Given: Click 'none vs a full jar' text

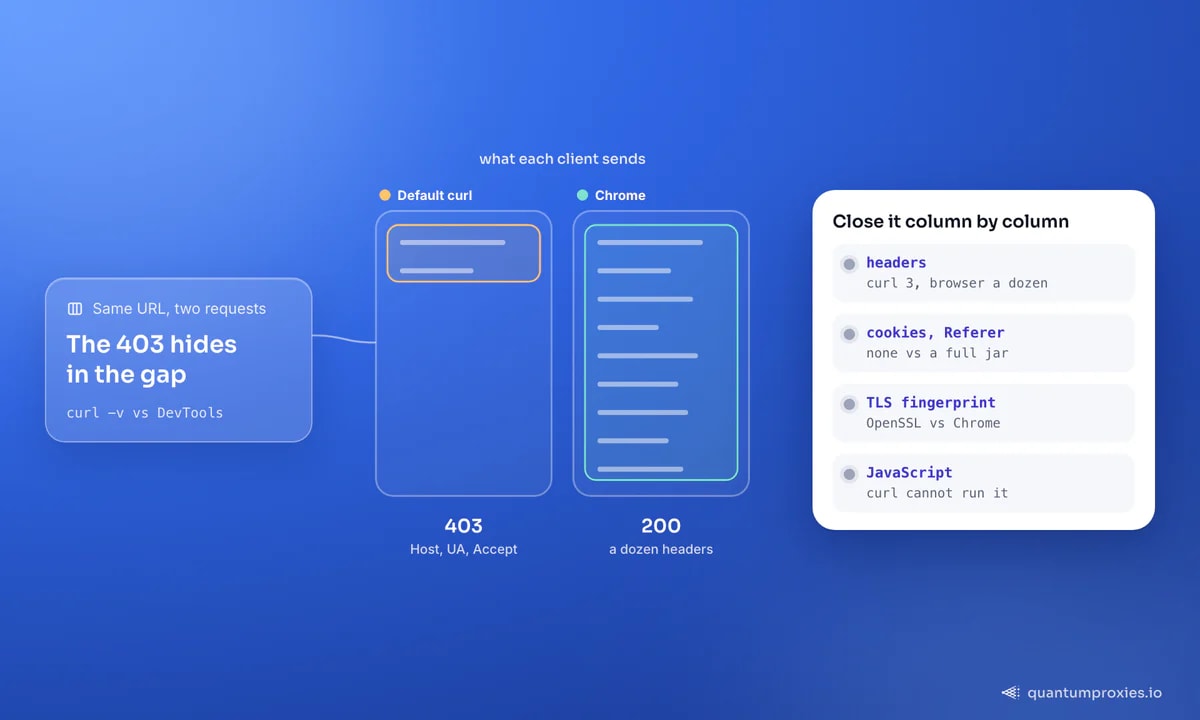Looking at the screenshot, I should [x=937, y=353].
